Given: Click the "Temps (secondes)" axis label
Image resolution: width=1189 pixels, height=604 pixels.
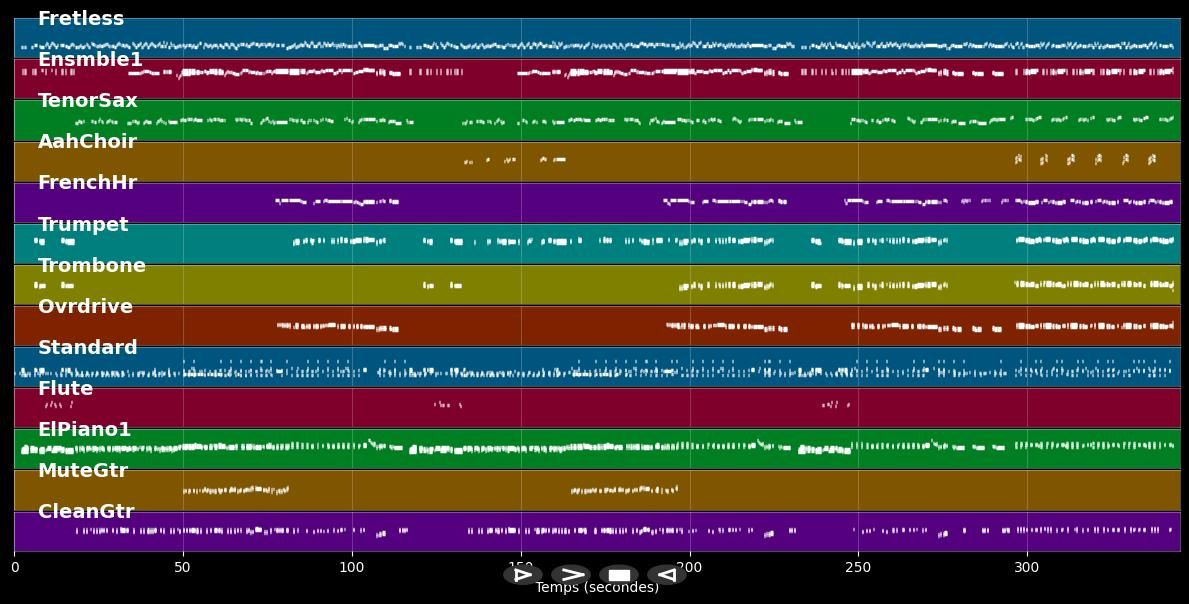Looking at the screenshot, I should click(x=597, y=588).
